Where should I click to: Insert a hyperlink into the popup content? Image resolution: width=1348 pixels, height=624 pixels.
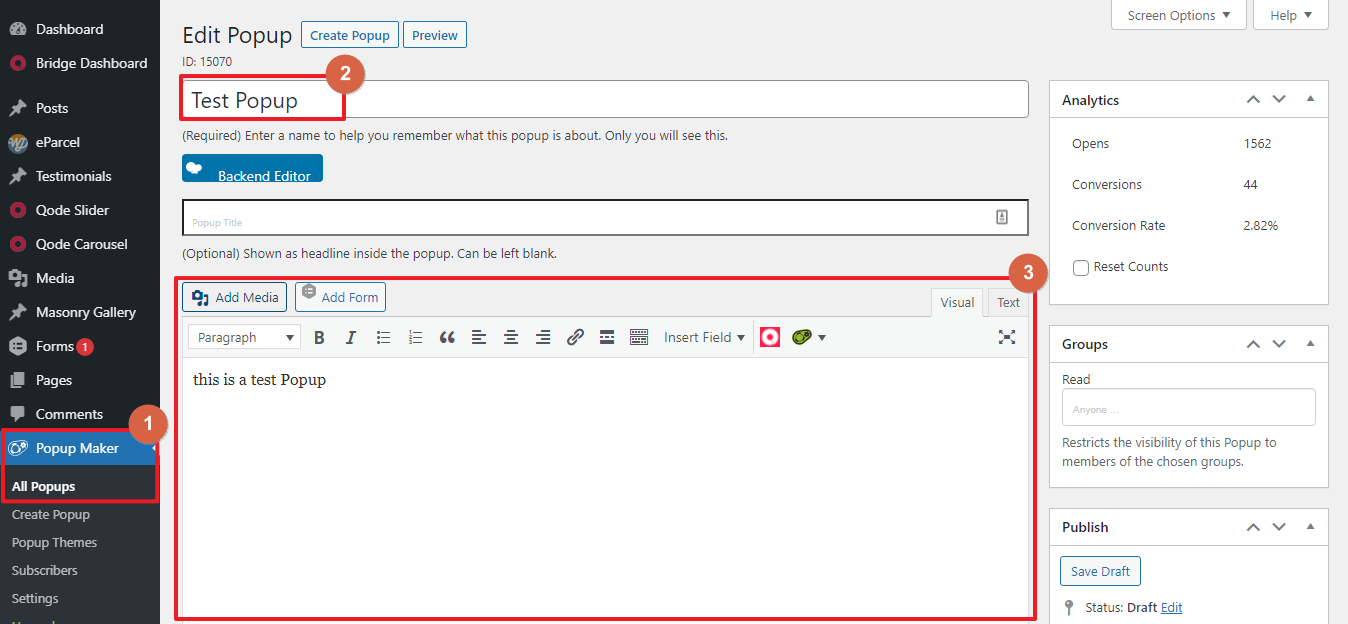(575, 337)
